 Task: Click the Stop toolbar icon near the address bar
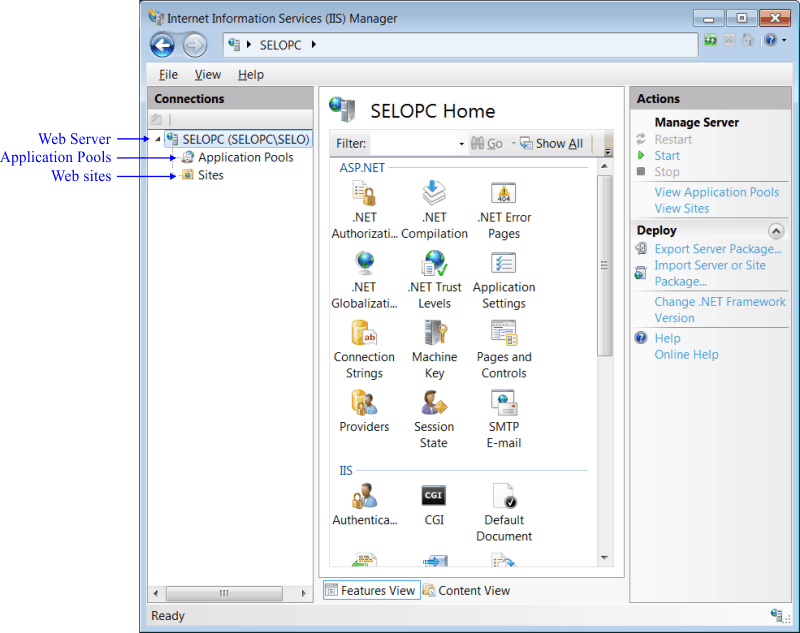[x=730, y=40]
